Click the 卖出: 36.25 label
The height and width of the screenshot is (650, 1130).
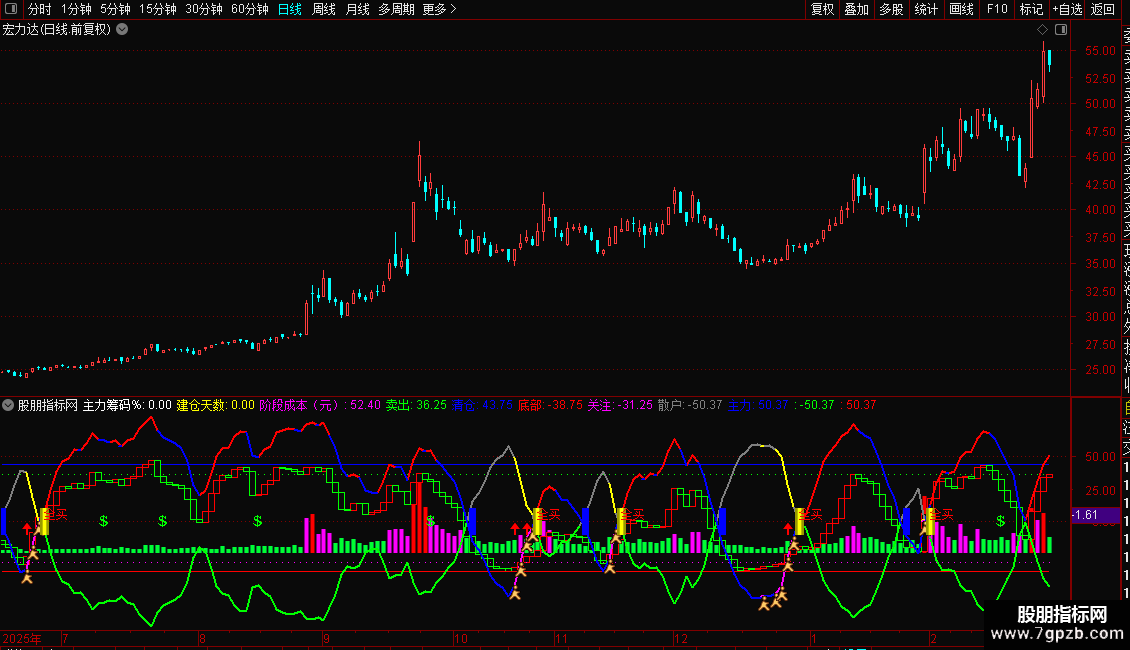coord(416,405)
